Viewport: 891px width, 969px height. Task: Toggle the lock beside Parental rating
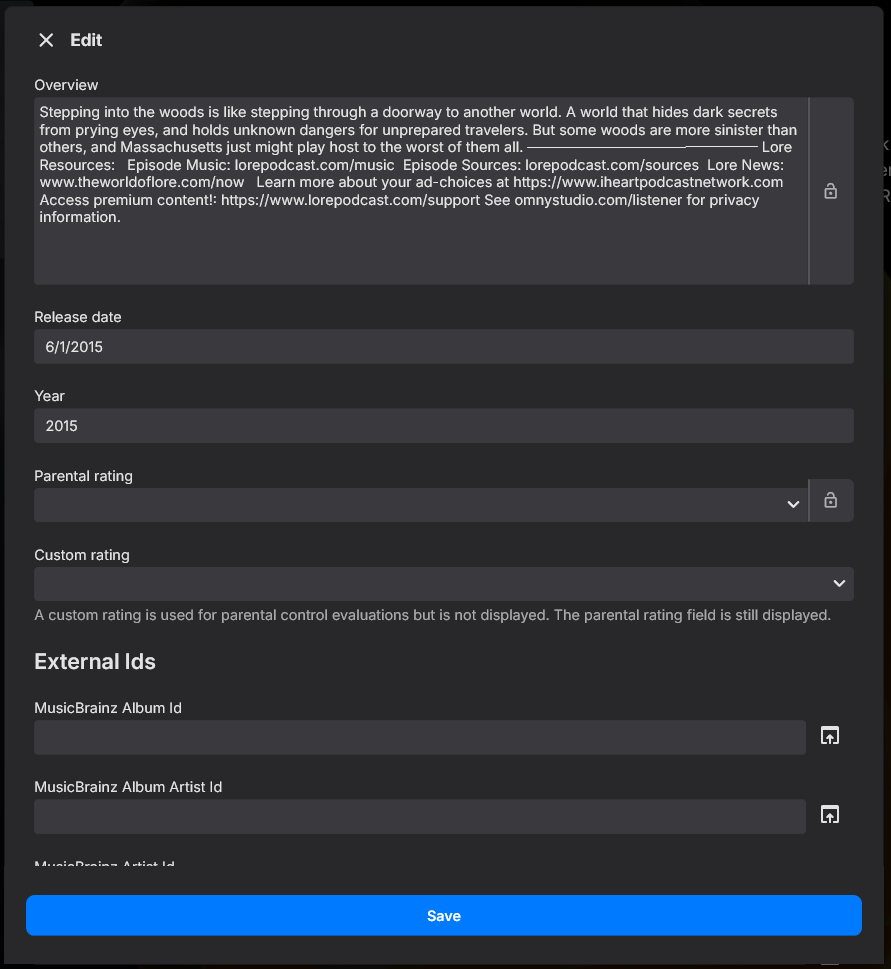[830, 500]
